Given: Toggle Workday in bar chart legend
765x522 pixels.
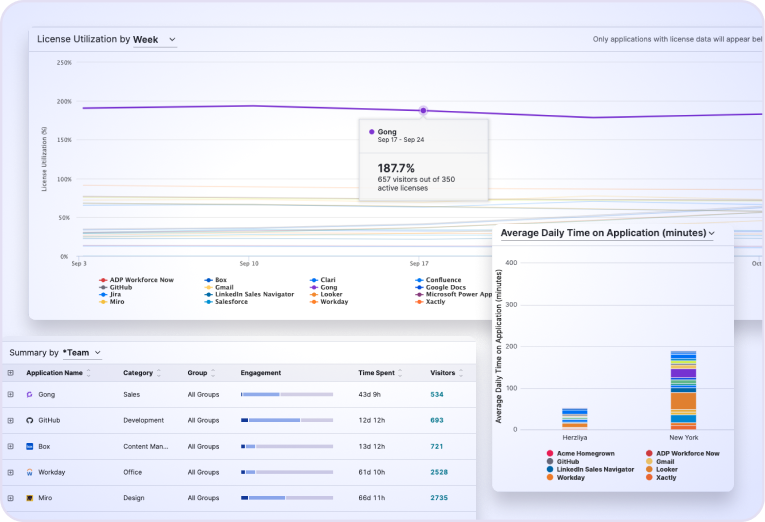Looking at the screenshot, I should coord(566,478).
